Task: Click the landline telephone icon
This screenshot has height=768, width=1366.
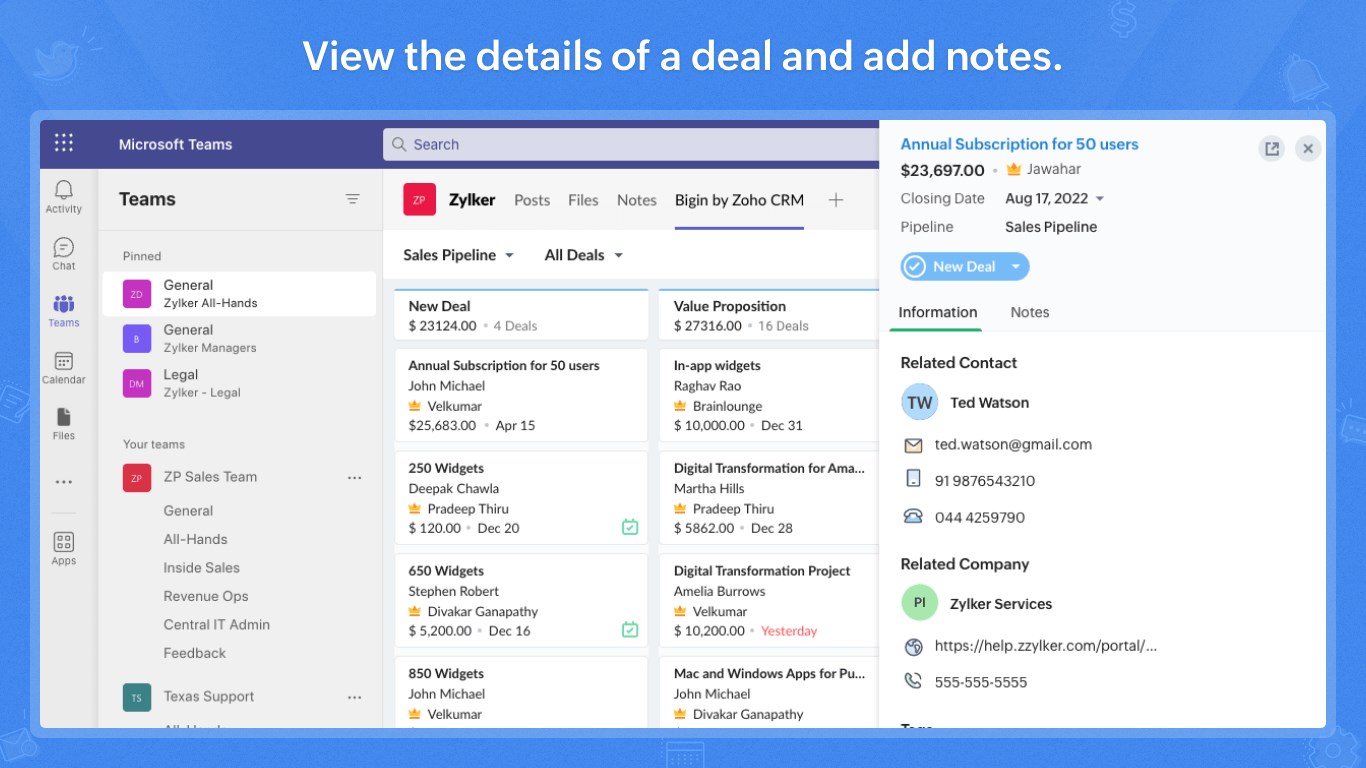Action: (x=913, y=517)
